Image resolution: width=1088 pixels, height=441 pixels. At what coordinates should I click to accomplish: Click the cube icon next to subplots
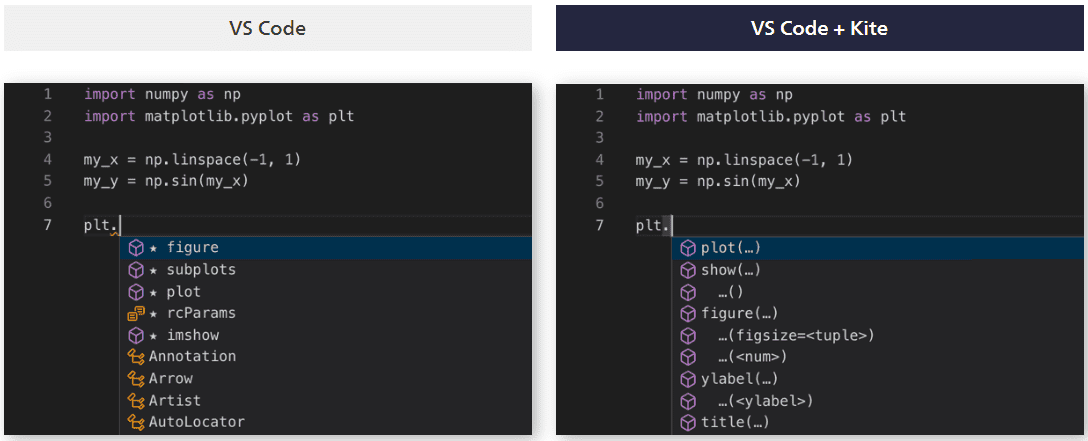click(x=136, y=270)
